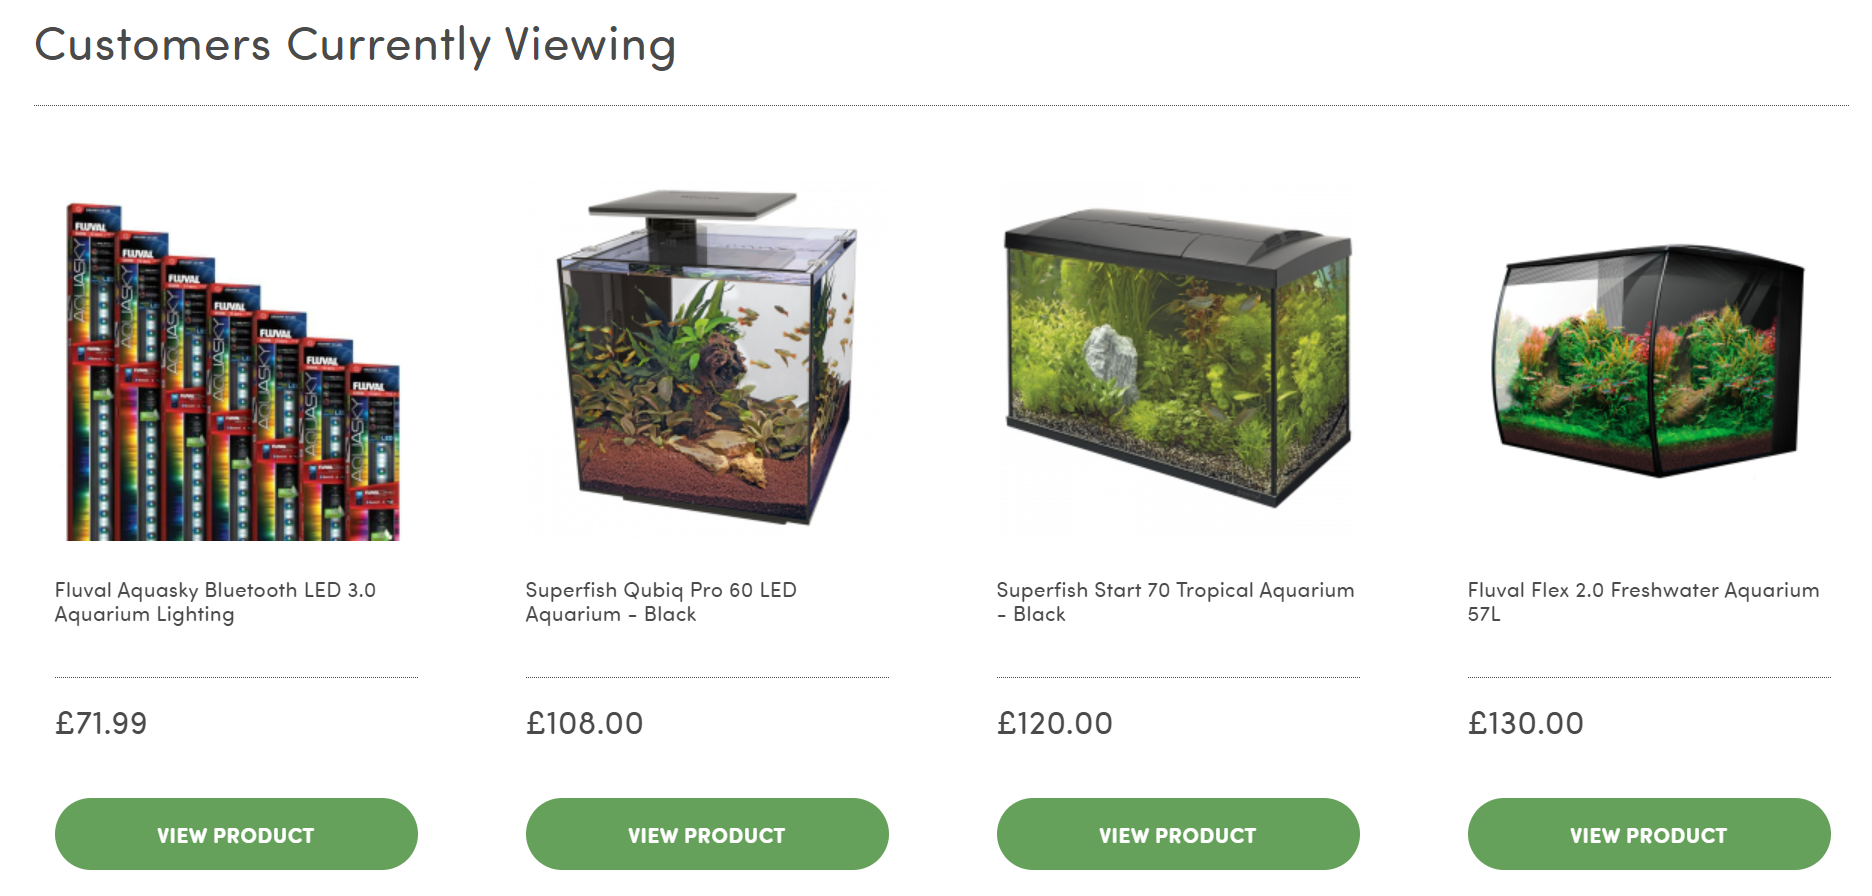Click the grey rock inside the Start 70 tank
Screen dimensions: 1872x896
pyautogui.click(x=1111, y=357)
